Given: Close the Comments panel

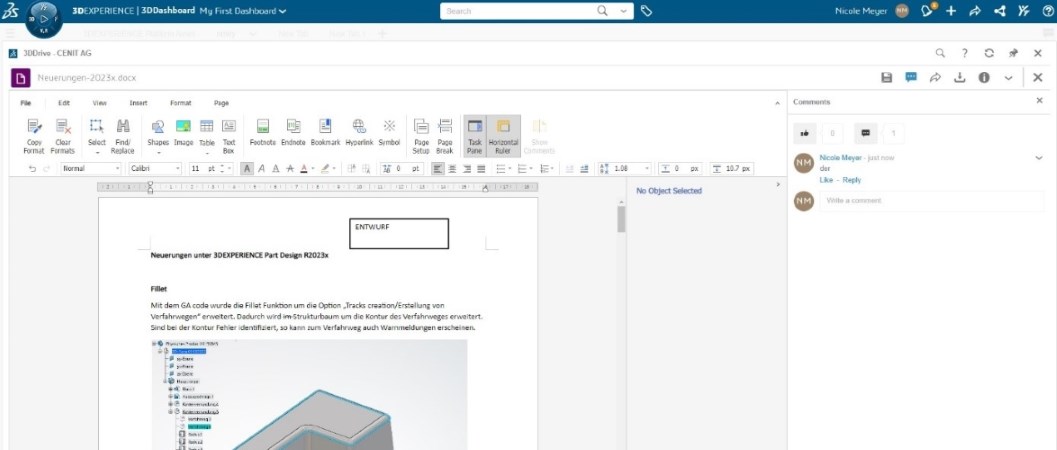Looking at the screenshot, I should (1039, 100).
